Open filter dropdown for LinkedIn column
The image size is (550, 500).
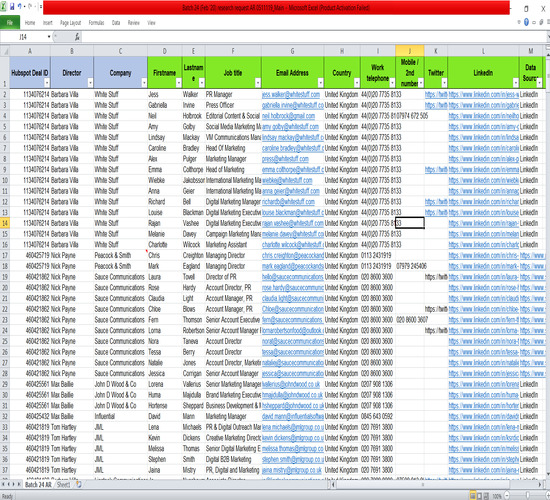pyautogui.click(x=516, y=83)
